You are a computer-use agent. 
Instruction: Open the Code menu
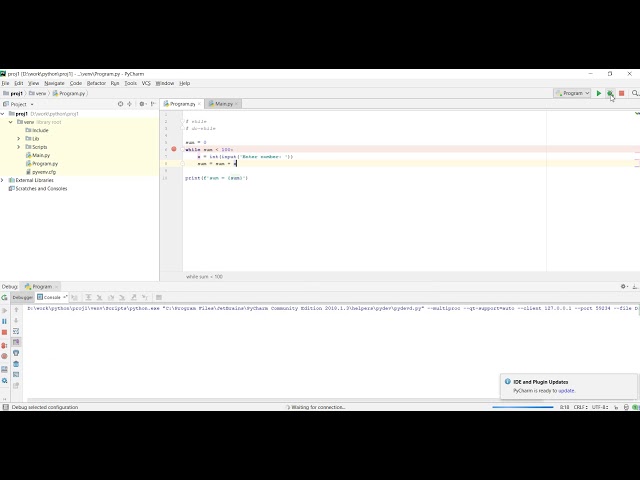(x=76, y=83)
